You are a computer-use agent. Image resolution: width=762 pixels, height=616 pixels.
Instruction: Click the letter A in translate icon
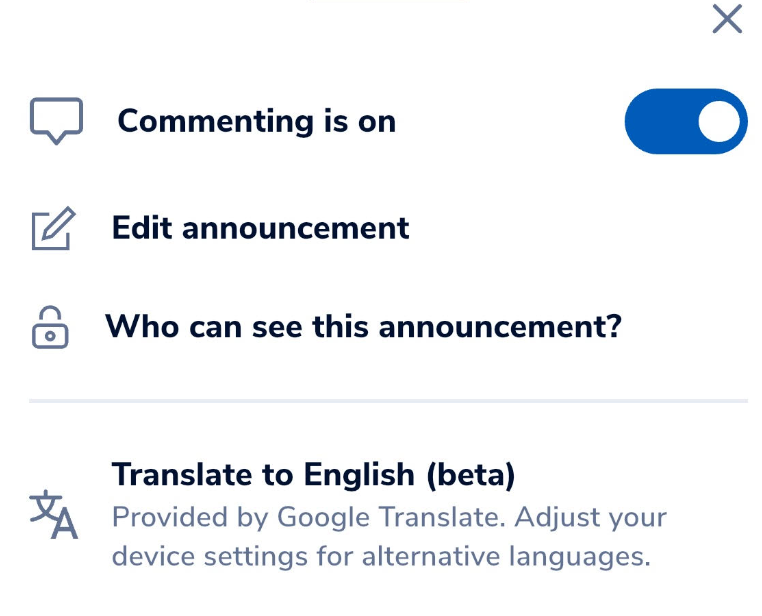coord(65,524)
